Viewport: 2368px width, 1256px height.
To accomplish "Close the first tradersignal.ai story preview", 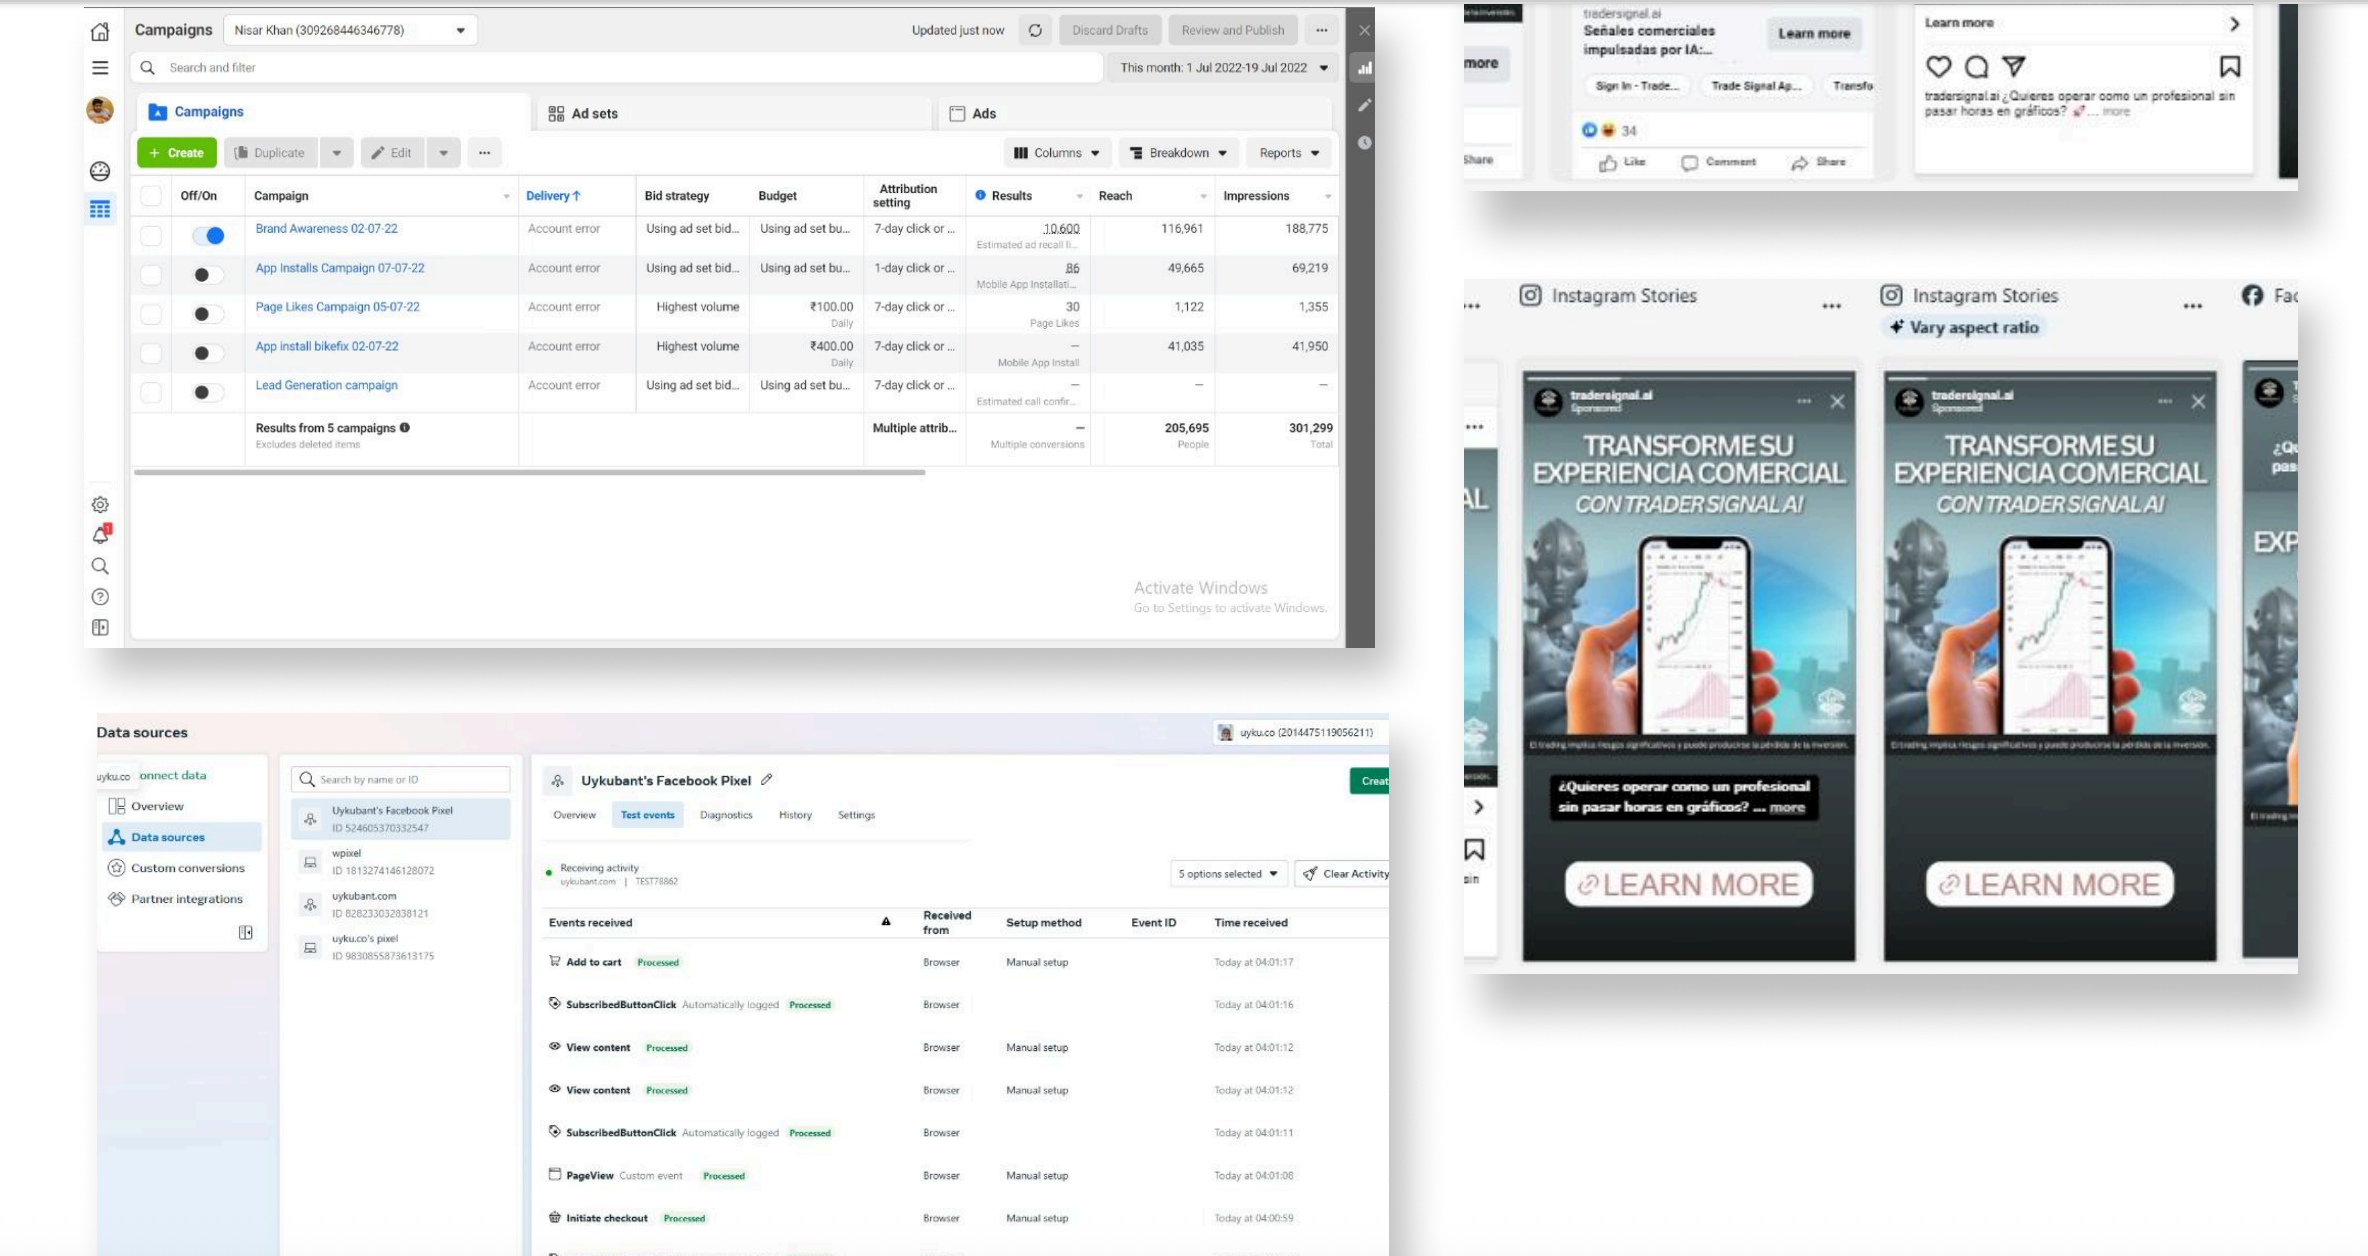I will pos(1838,402).
